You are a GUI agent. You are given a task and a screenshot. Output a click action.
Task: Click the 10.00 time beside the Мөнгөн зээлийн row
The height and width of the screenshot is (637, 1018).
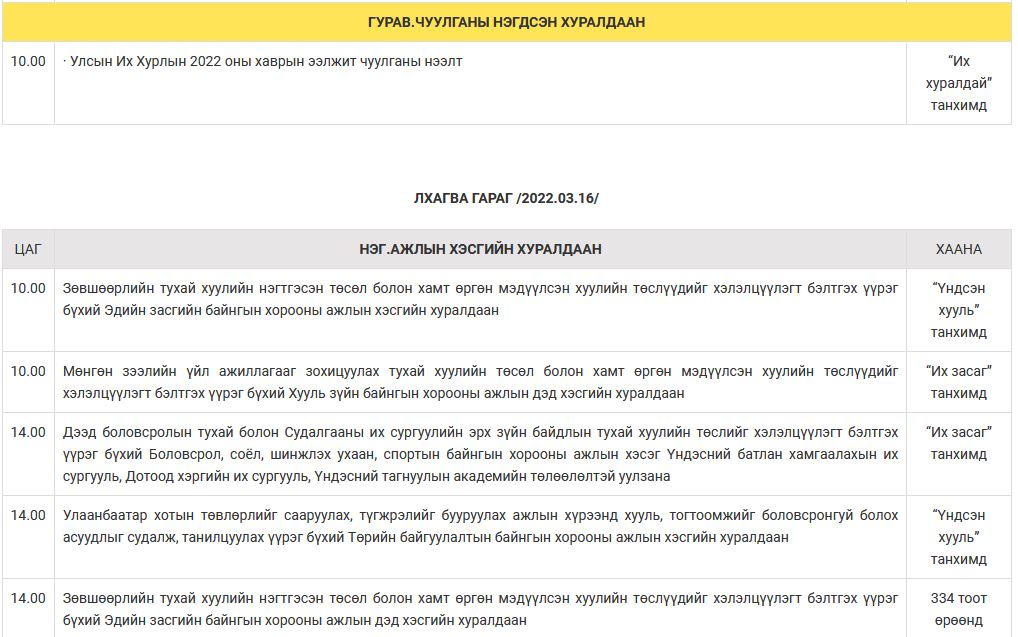pos(28,372)
